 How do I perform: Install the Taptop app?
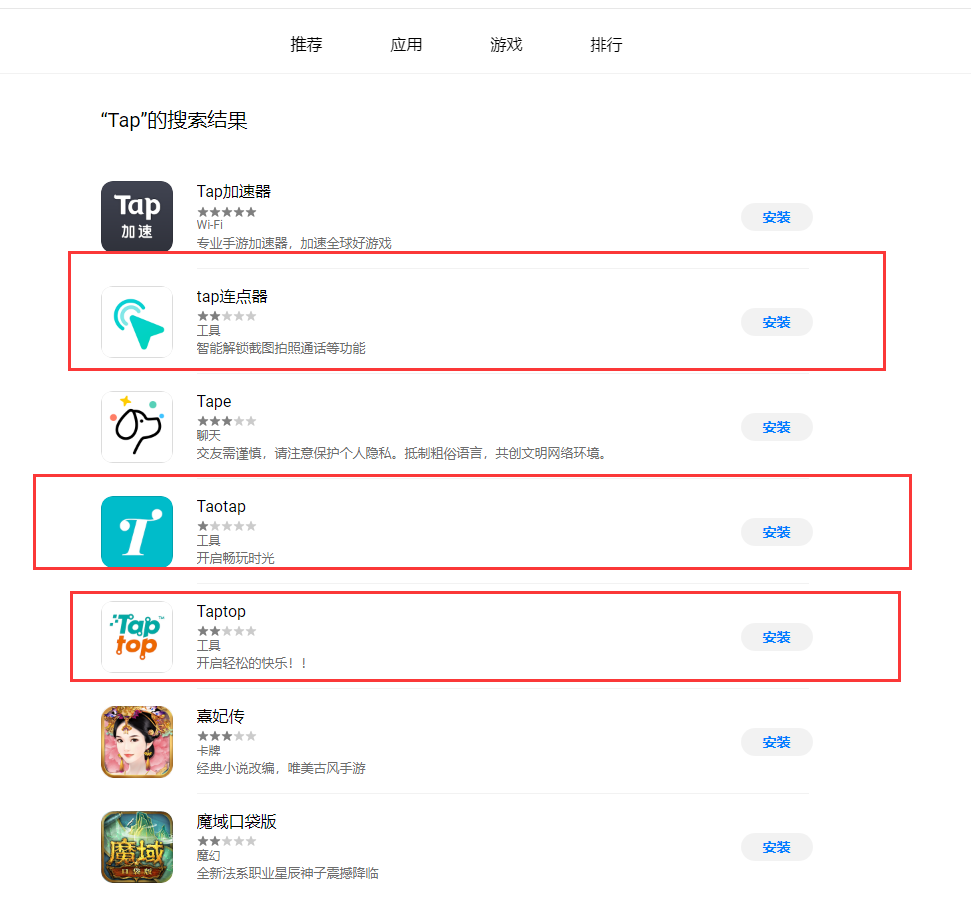(777, 637)
